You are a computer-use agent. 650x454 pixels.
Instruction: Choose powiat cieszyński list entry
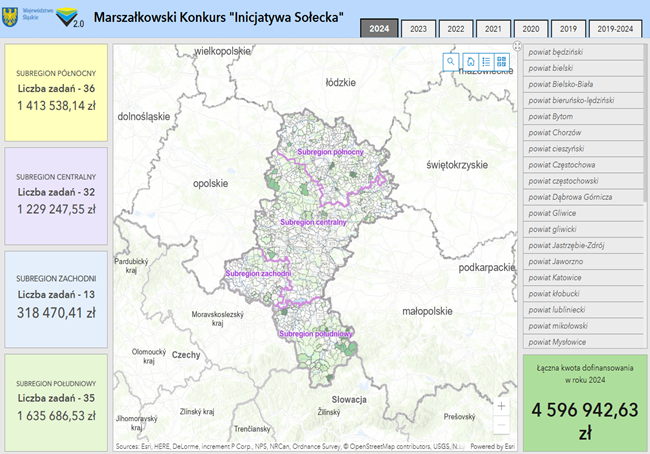[582, 149]
